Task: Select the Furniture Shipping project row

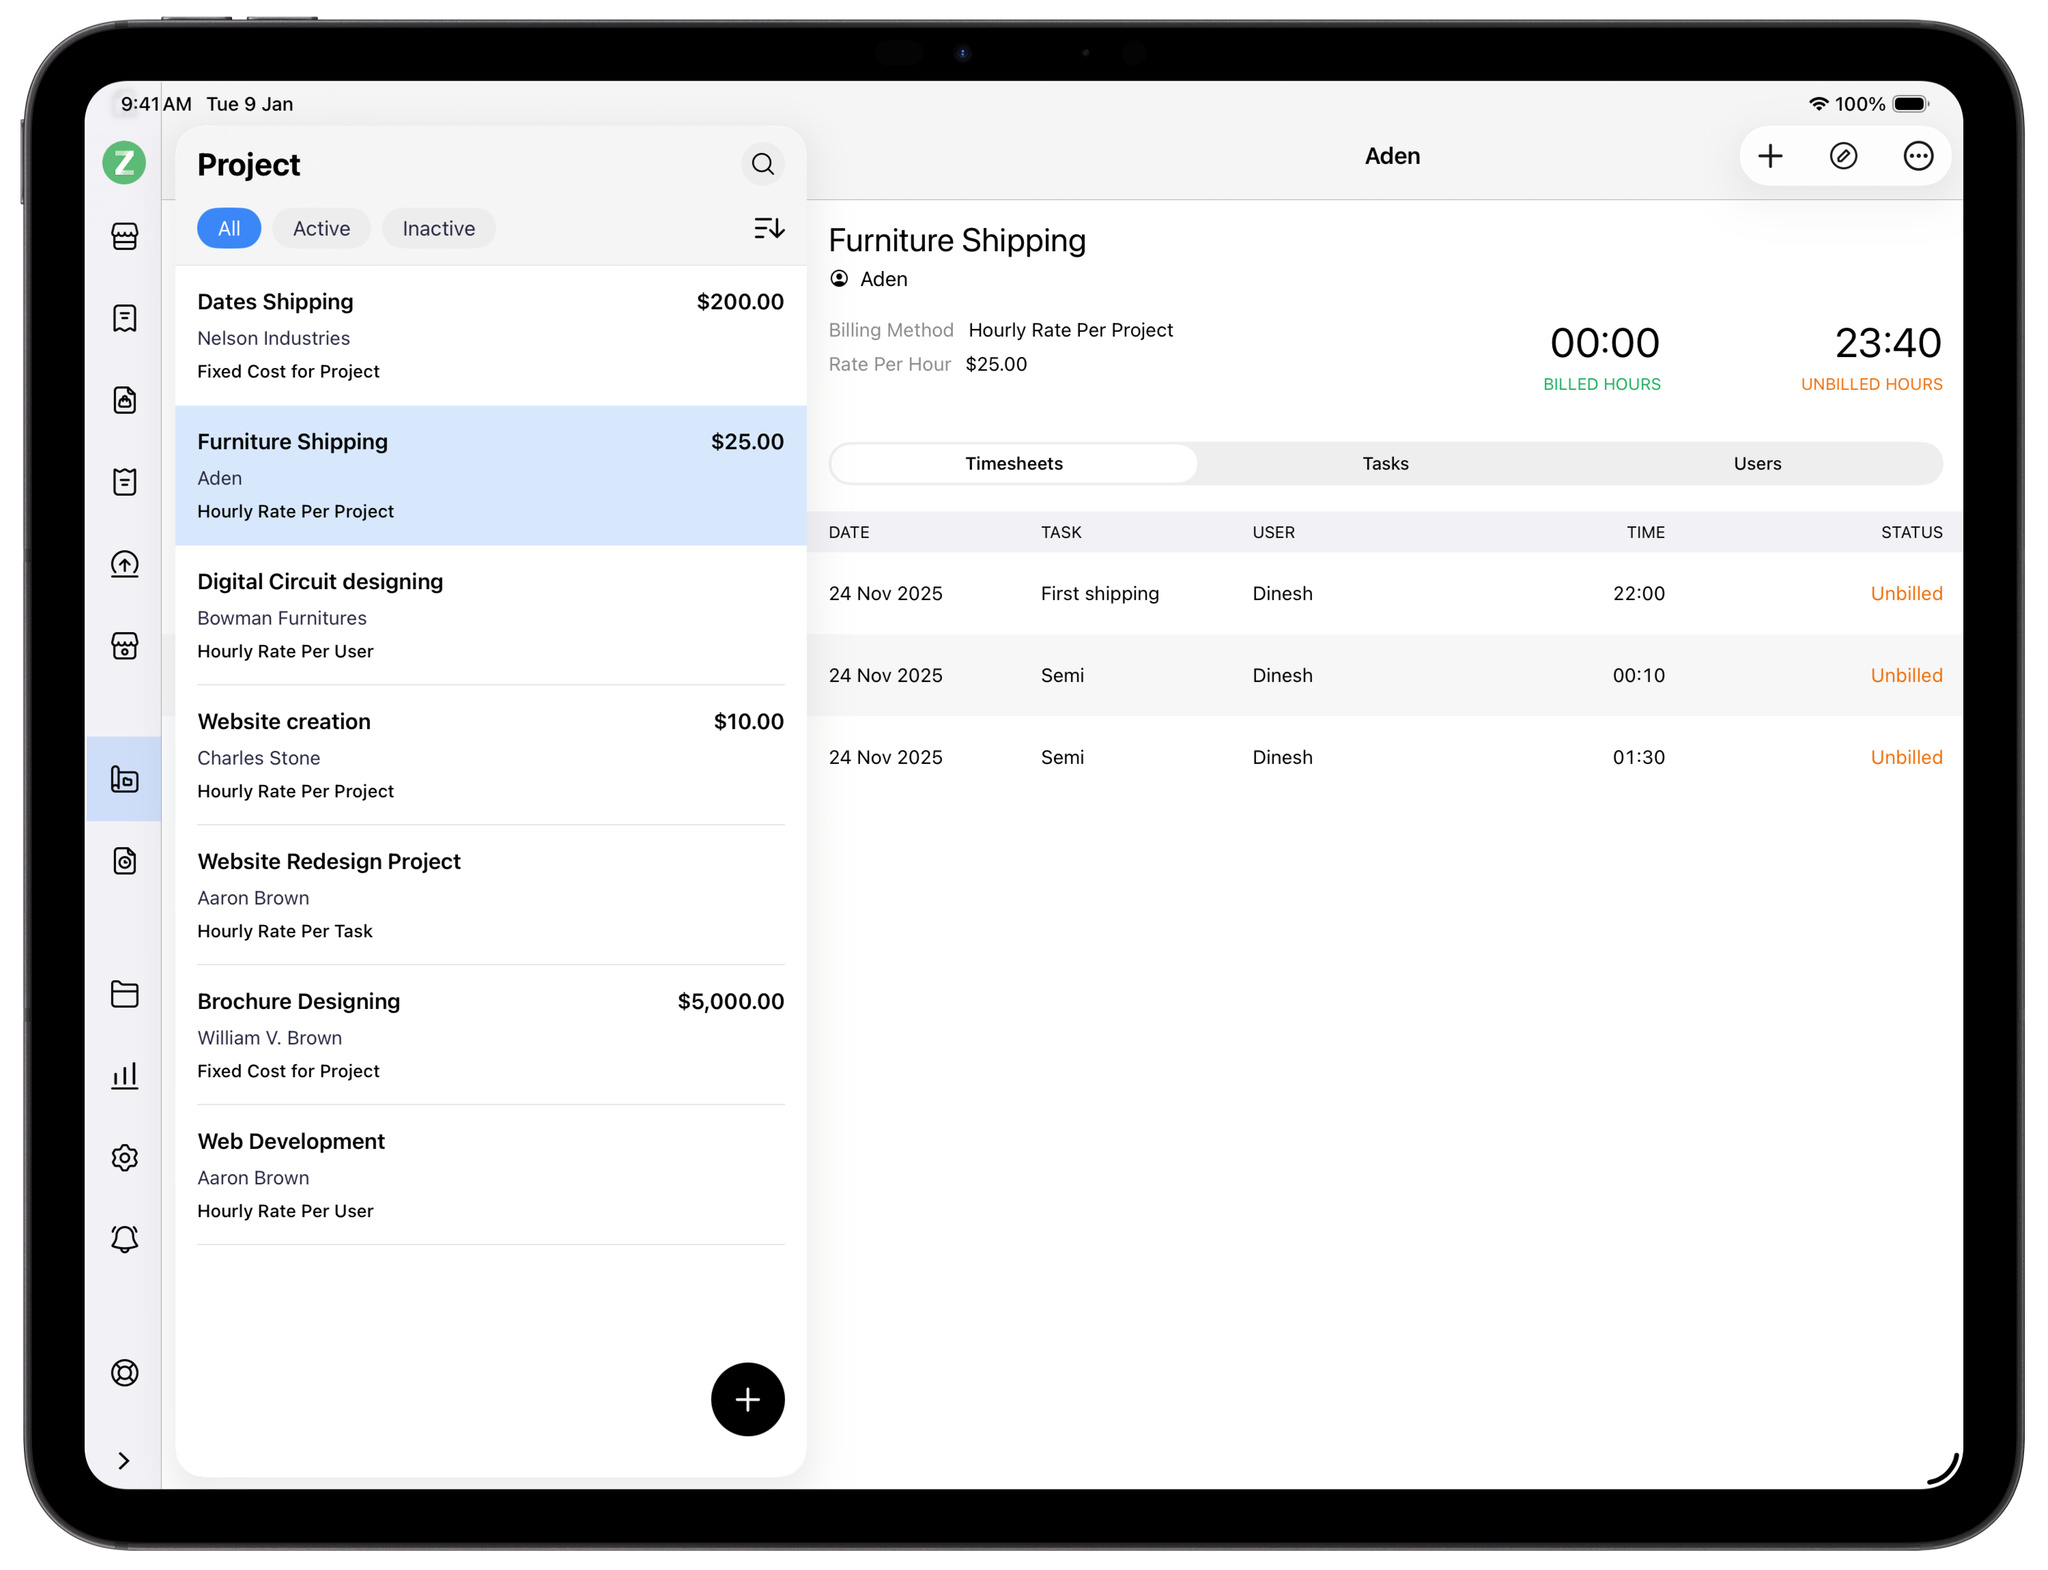Action: pyautogui.click(x=490, y=475)
